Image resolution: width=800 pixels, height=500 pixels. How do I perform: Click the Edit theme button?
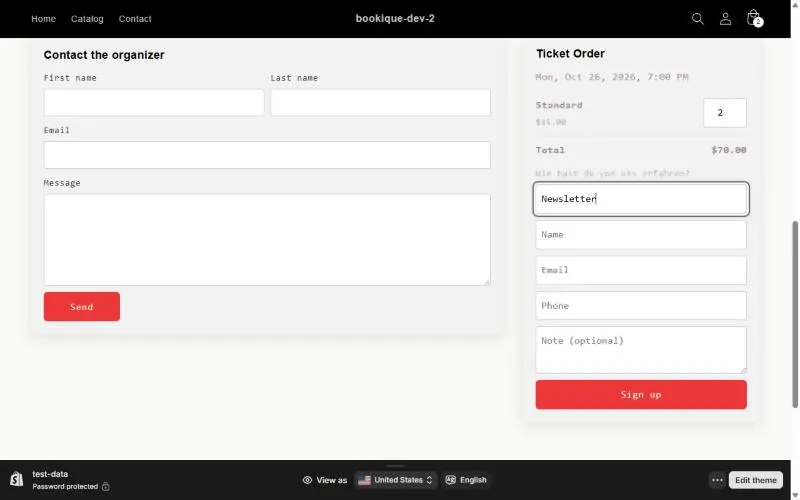[x=756, y=480]
